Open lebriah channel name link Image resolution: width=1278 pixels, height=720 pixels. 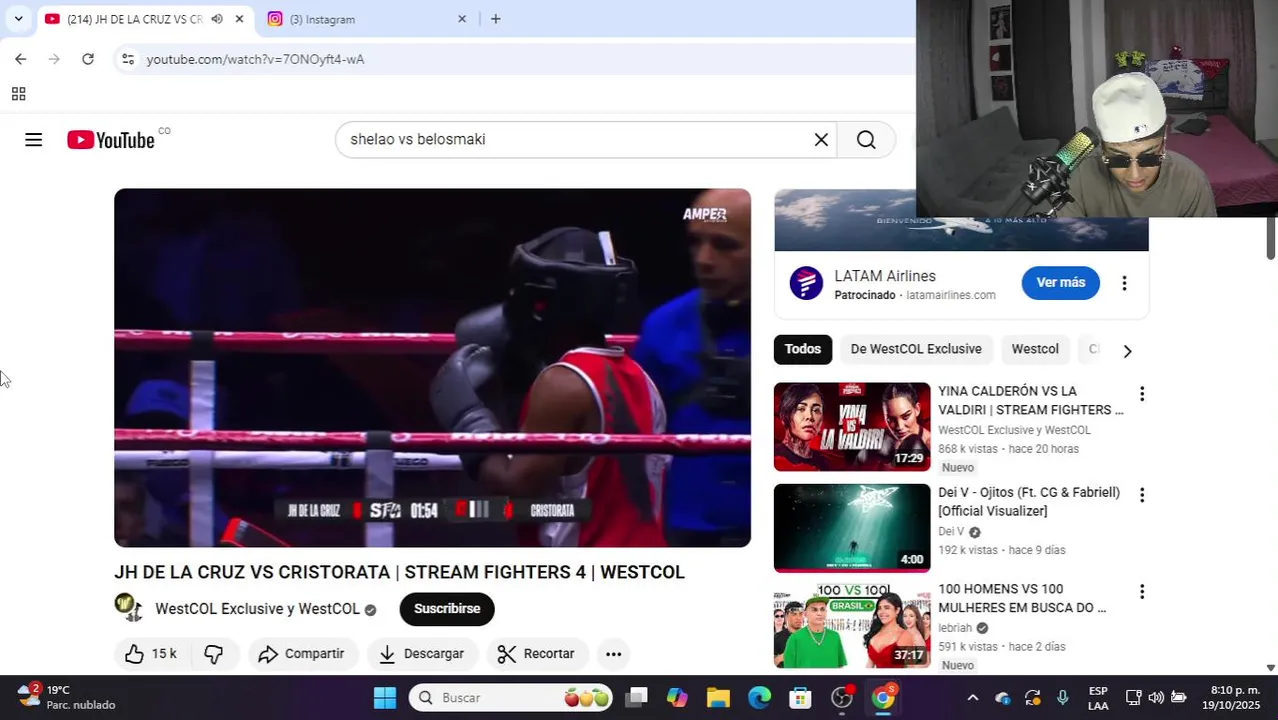click(x=955, y=628)
